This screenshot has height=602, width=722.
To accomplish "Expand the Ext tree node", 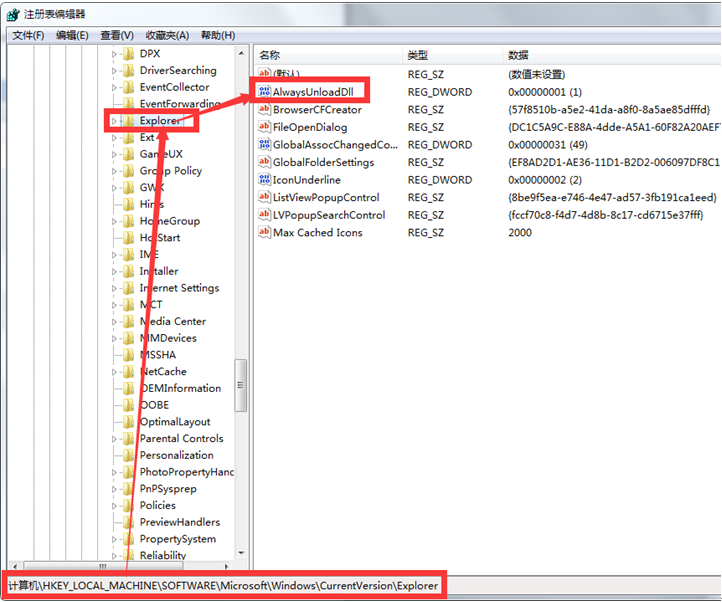I will (x=114, y=137).
